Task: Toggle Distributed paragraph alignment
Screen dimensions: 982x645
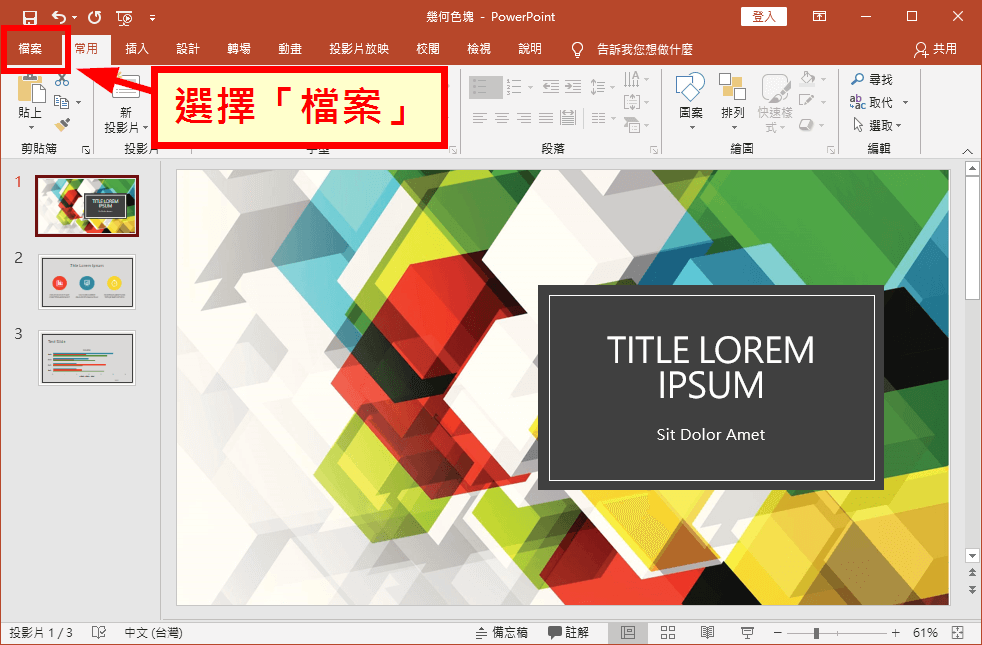Action: click(568, 117)
